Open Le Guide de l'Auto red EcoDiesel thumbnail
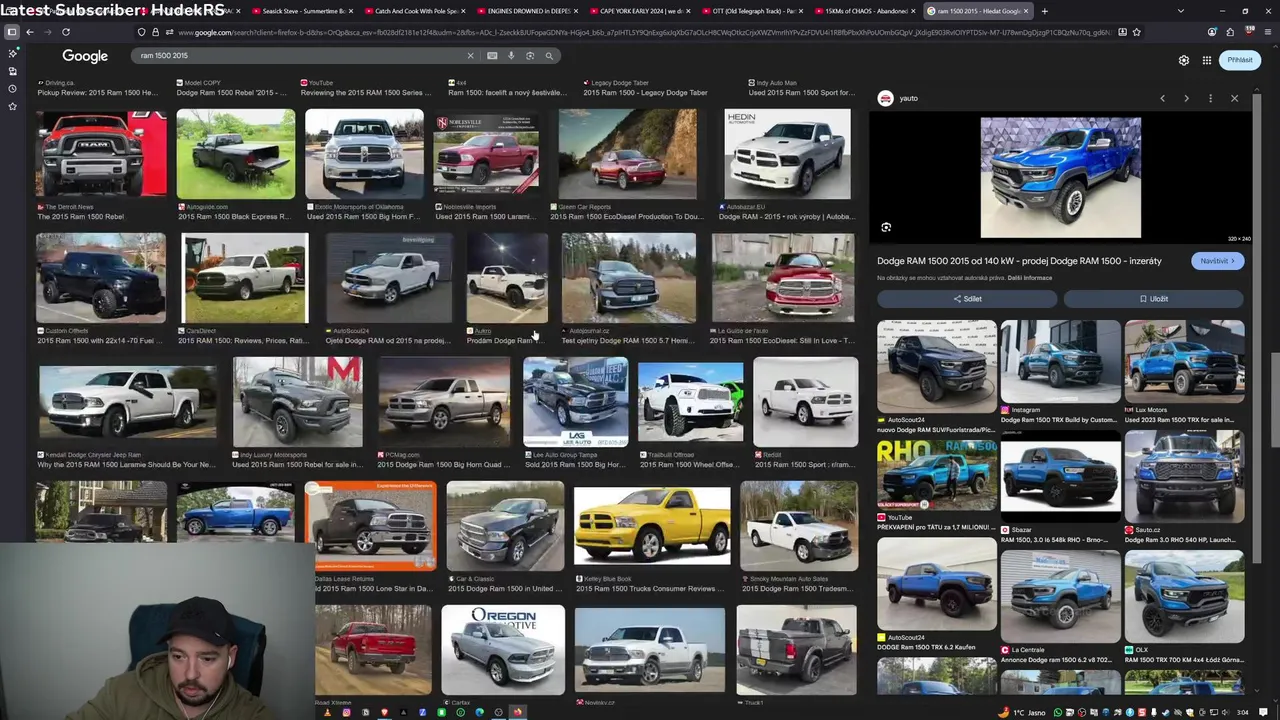This screenshot has height=720, width=1280. click(x=783, y=279)
